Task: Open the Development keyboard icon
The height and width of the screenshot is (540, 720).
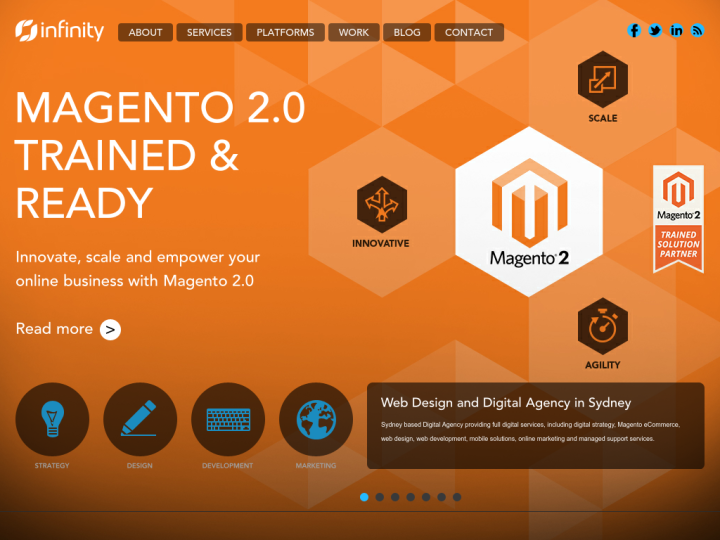Action: tap(228, 419)
